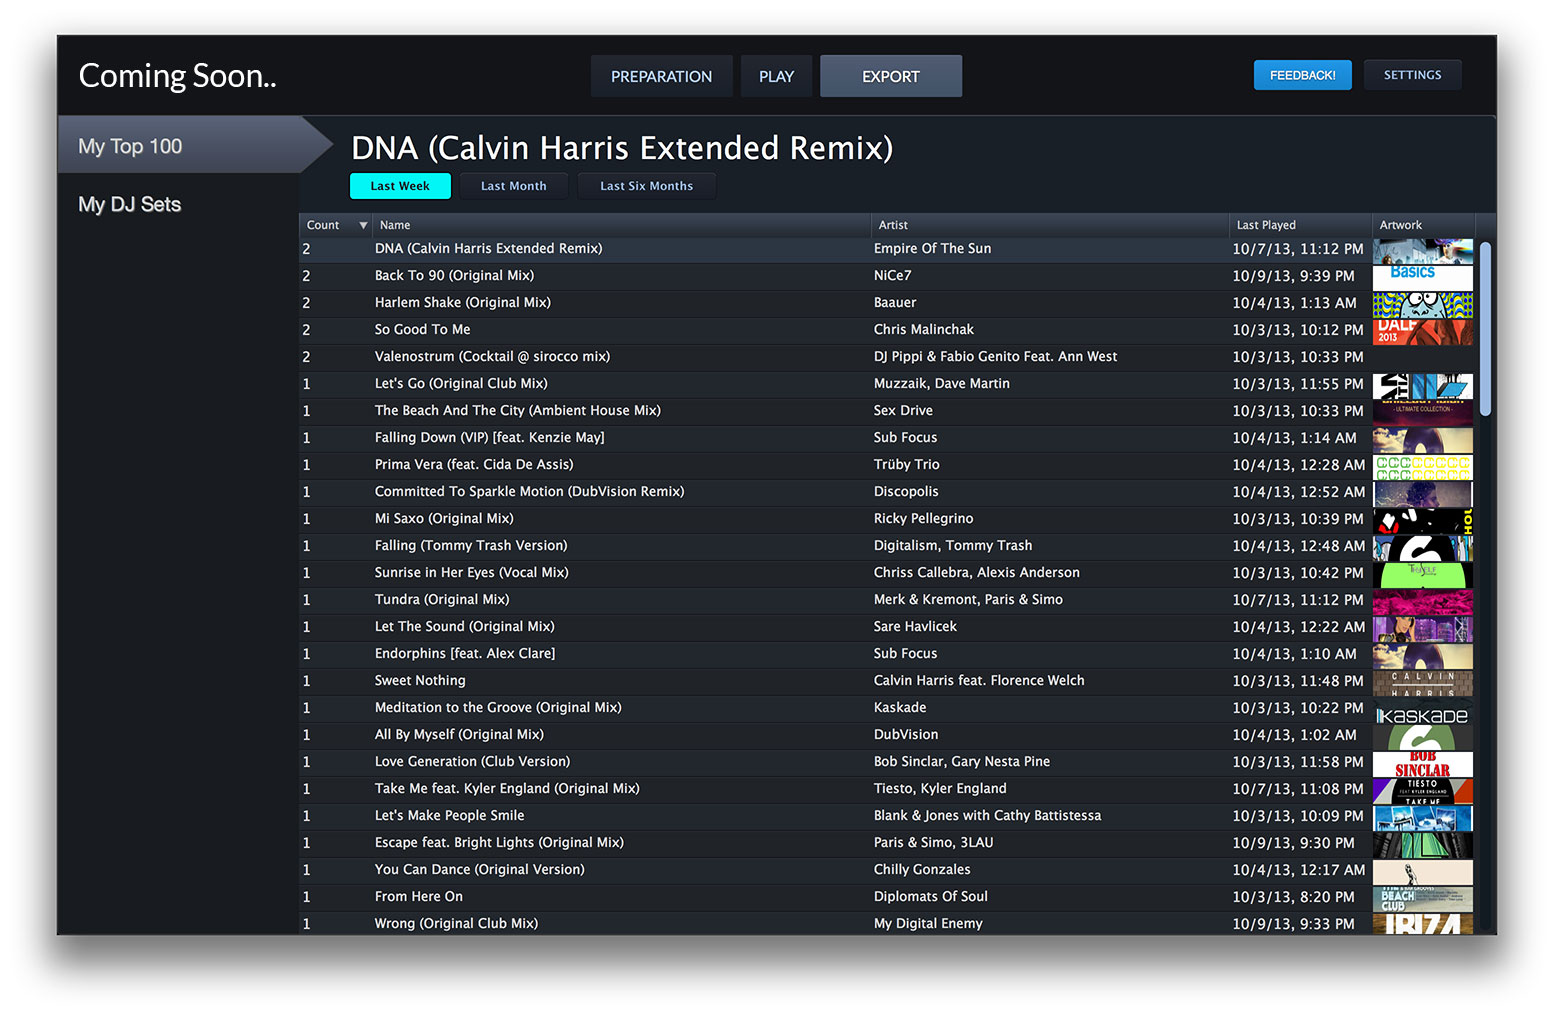The width and height of the screenshot is (1554, 1014).
Task: Select artist Muzzaik, Dave Martin
Action: click(941, 384)
